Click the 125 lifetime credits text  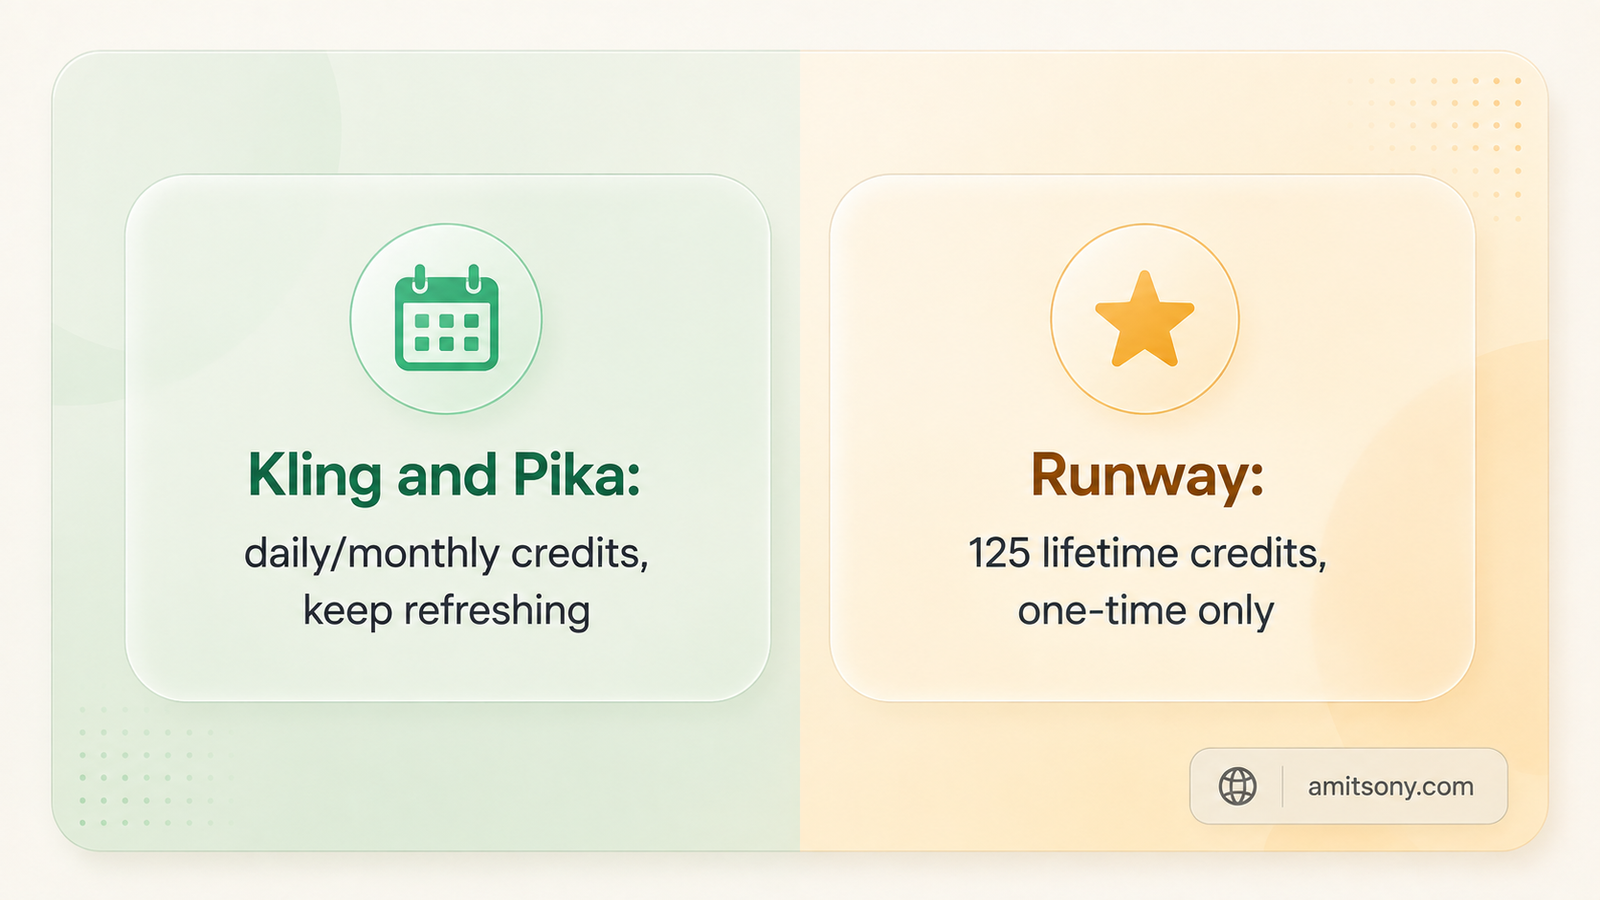click(1147, 553)
